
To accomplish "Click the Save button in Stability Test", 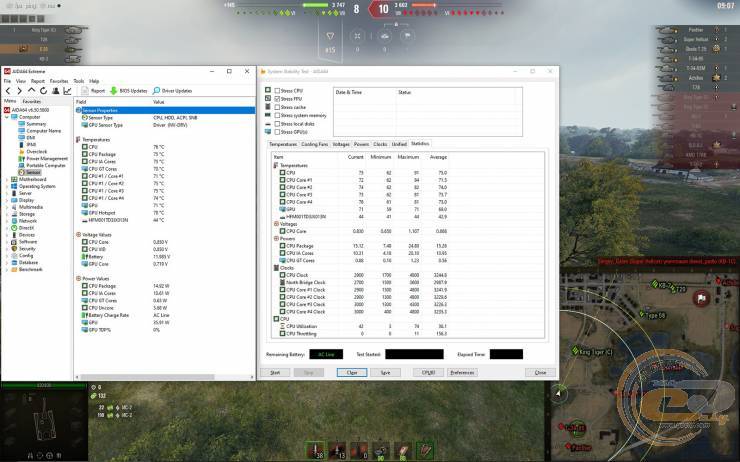I will click(x=386, y=372).
